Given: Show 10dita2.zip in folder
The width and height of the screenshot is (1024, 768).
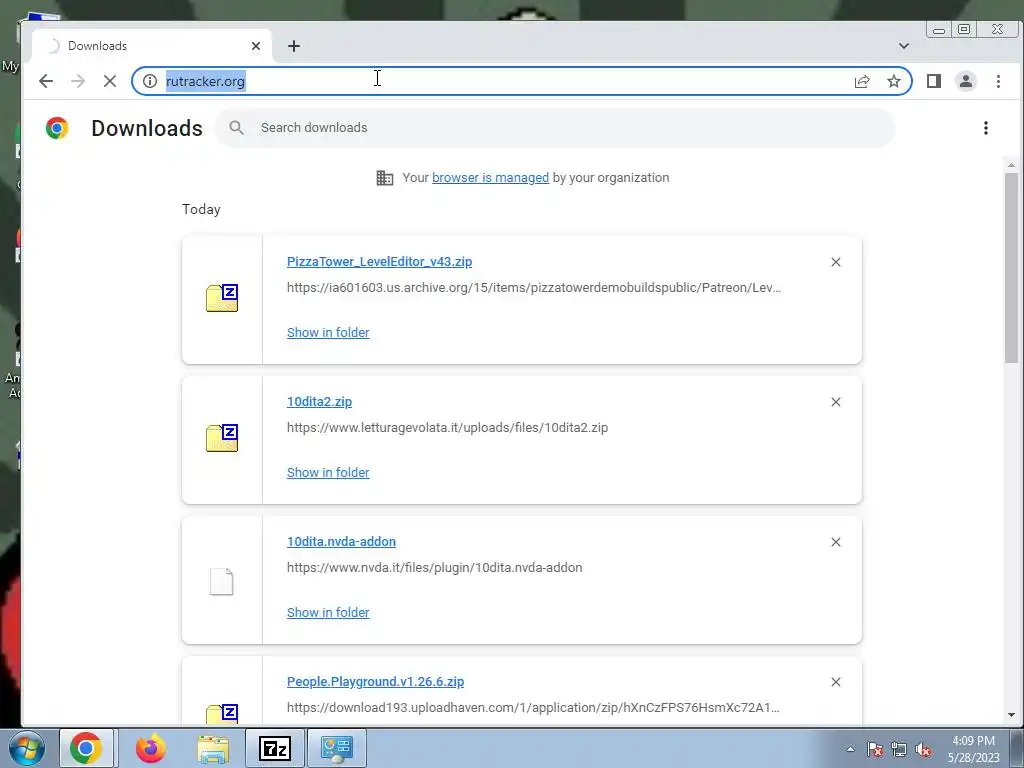Looking at the screenshot, I should (328, 472).
